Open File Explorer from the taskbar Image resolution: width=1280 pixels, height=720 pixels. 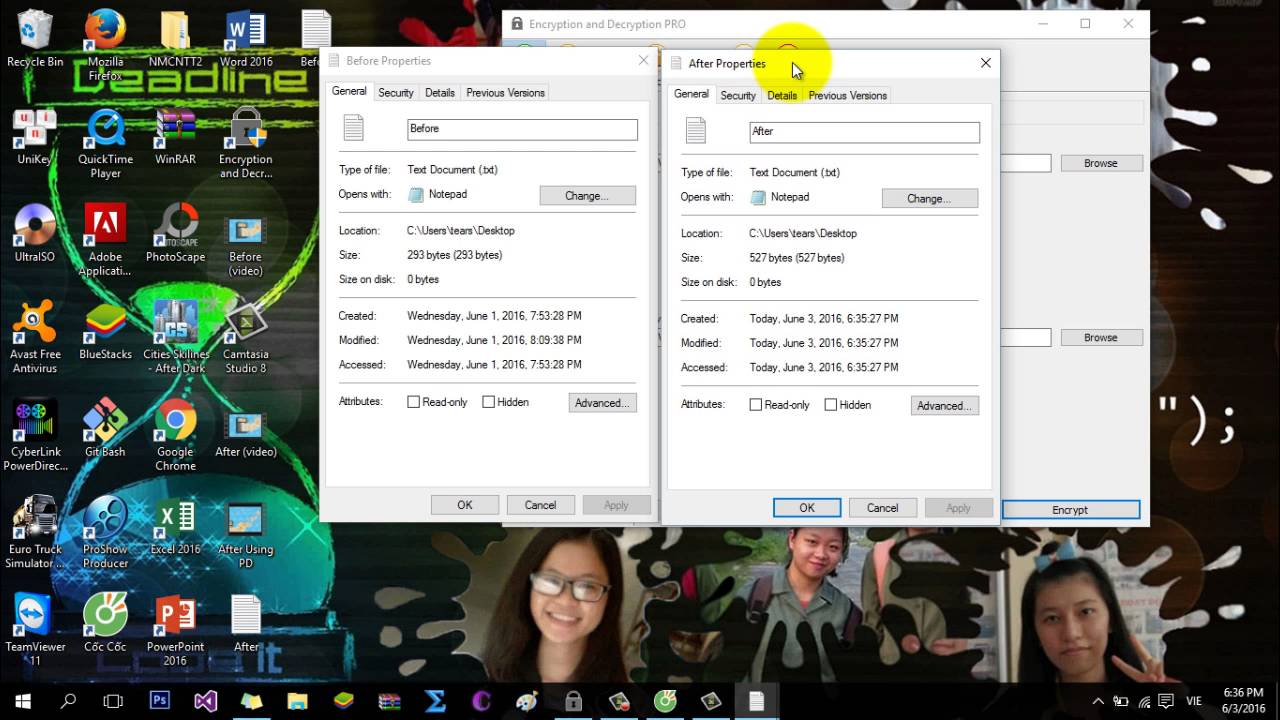coord(297,701)
